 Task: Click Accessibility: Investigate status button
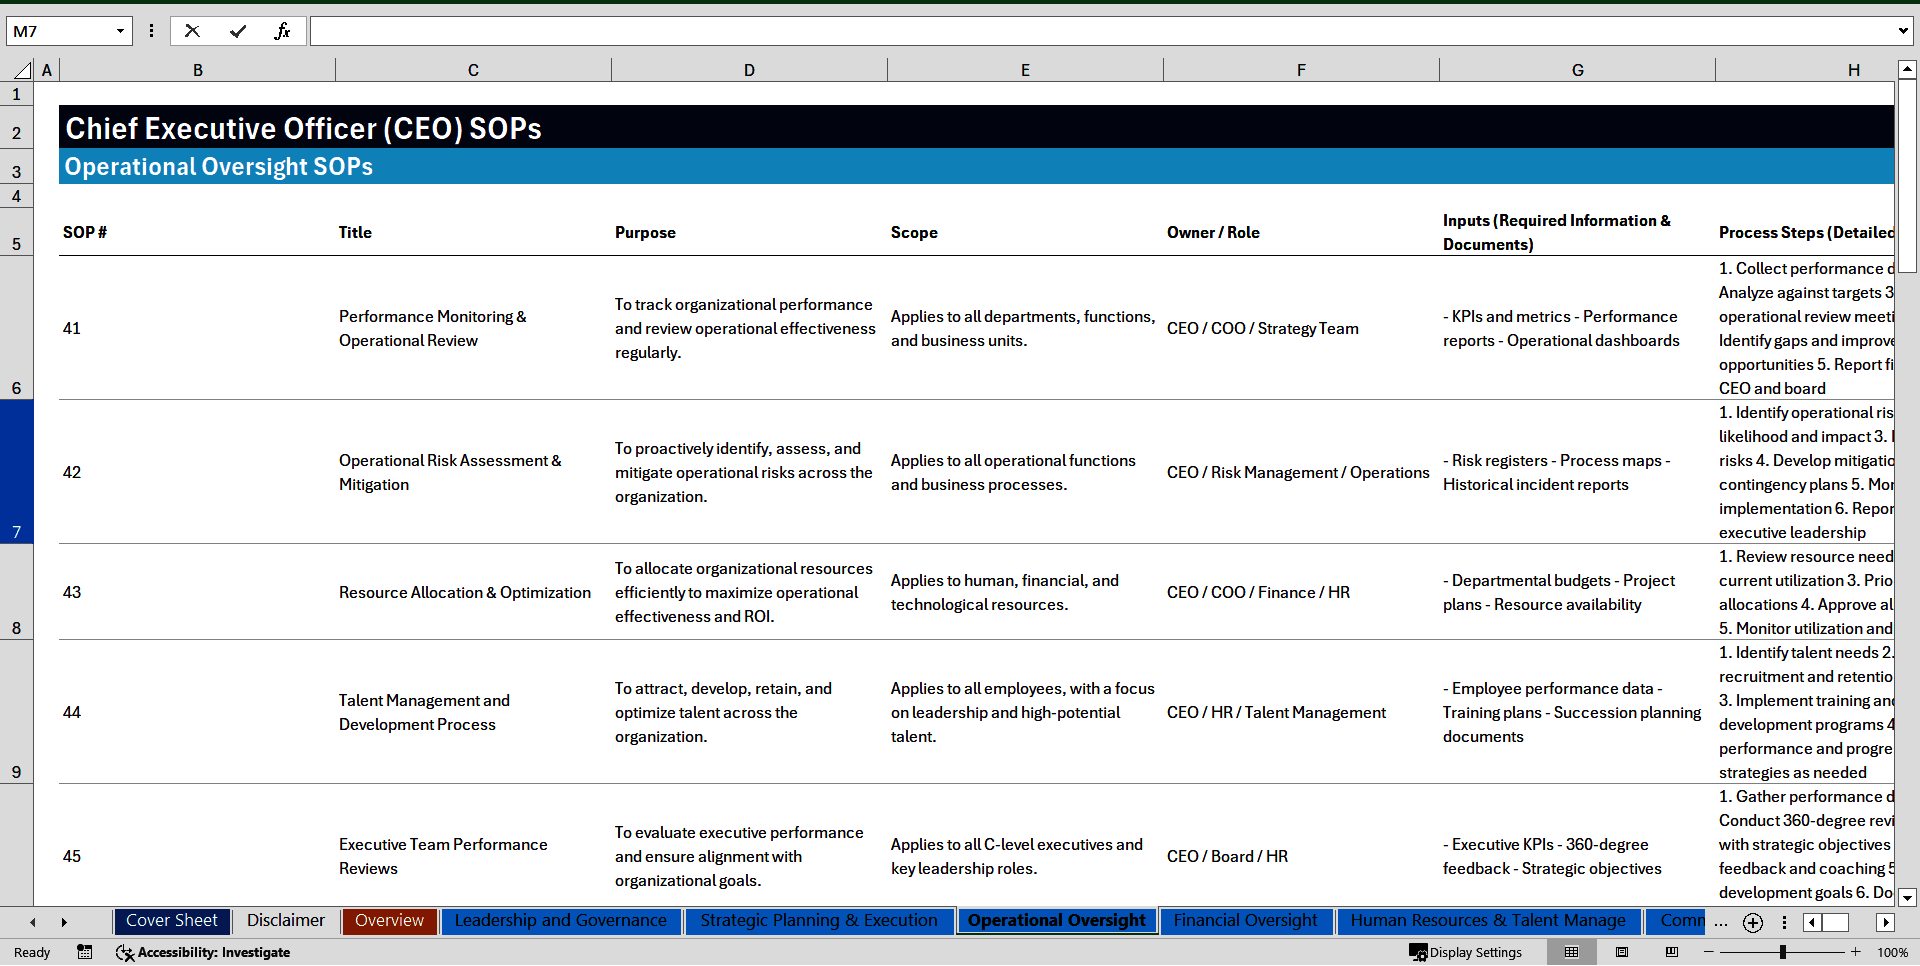click(x=204, y=952)
